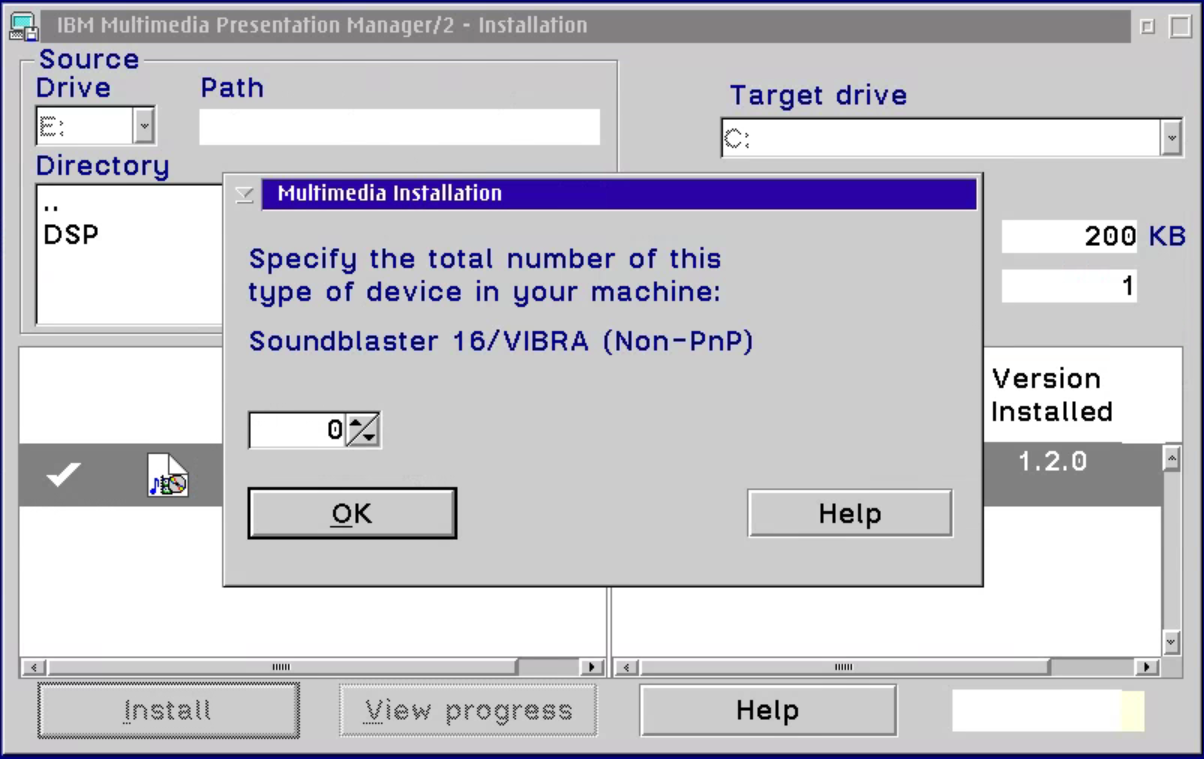Maximize the installation window
Screen dimensions: 1204x759
point(1179,27)
